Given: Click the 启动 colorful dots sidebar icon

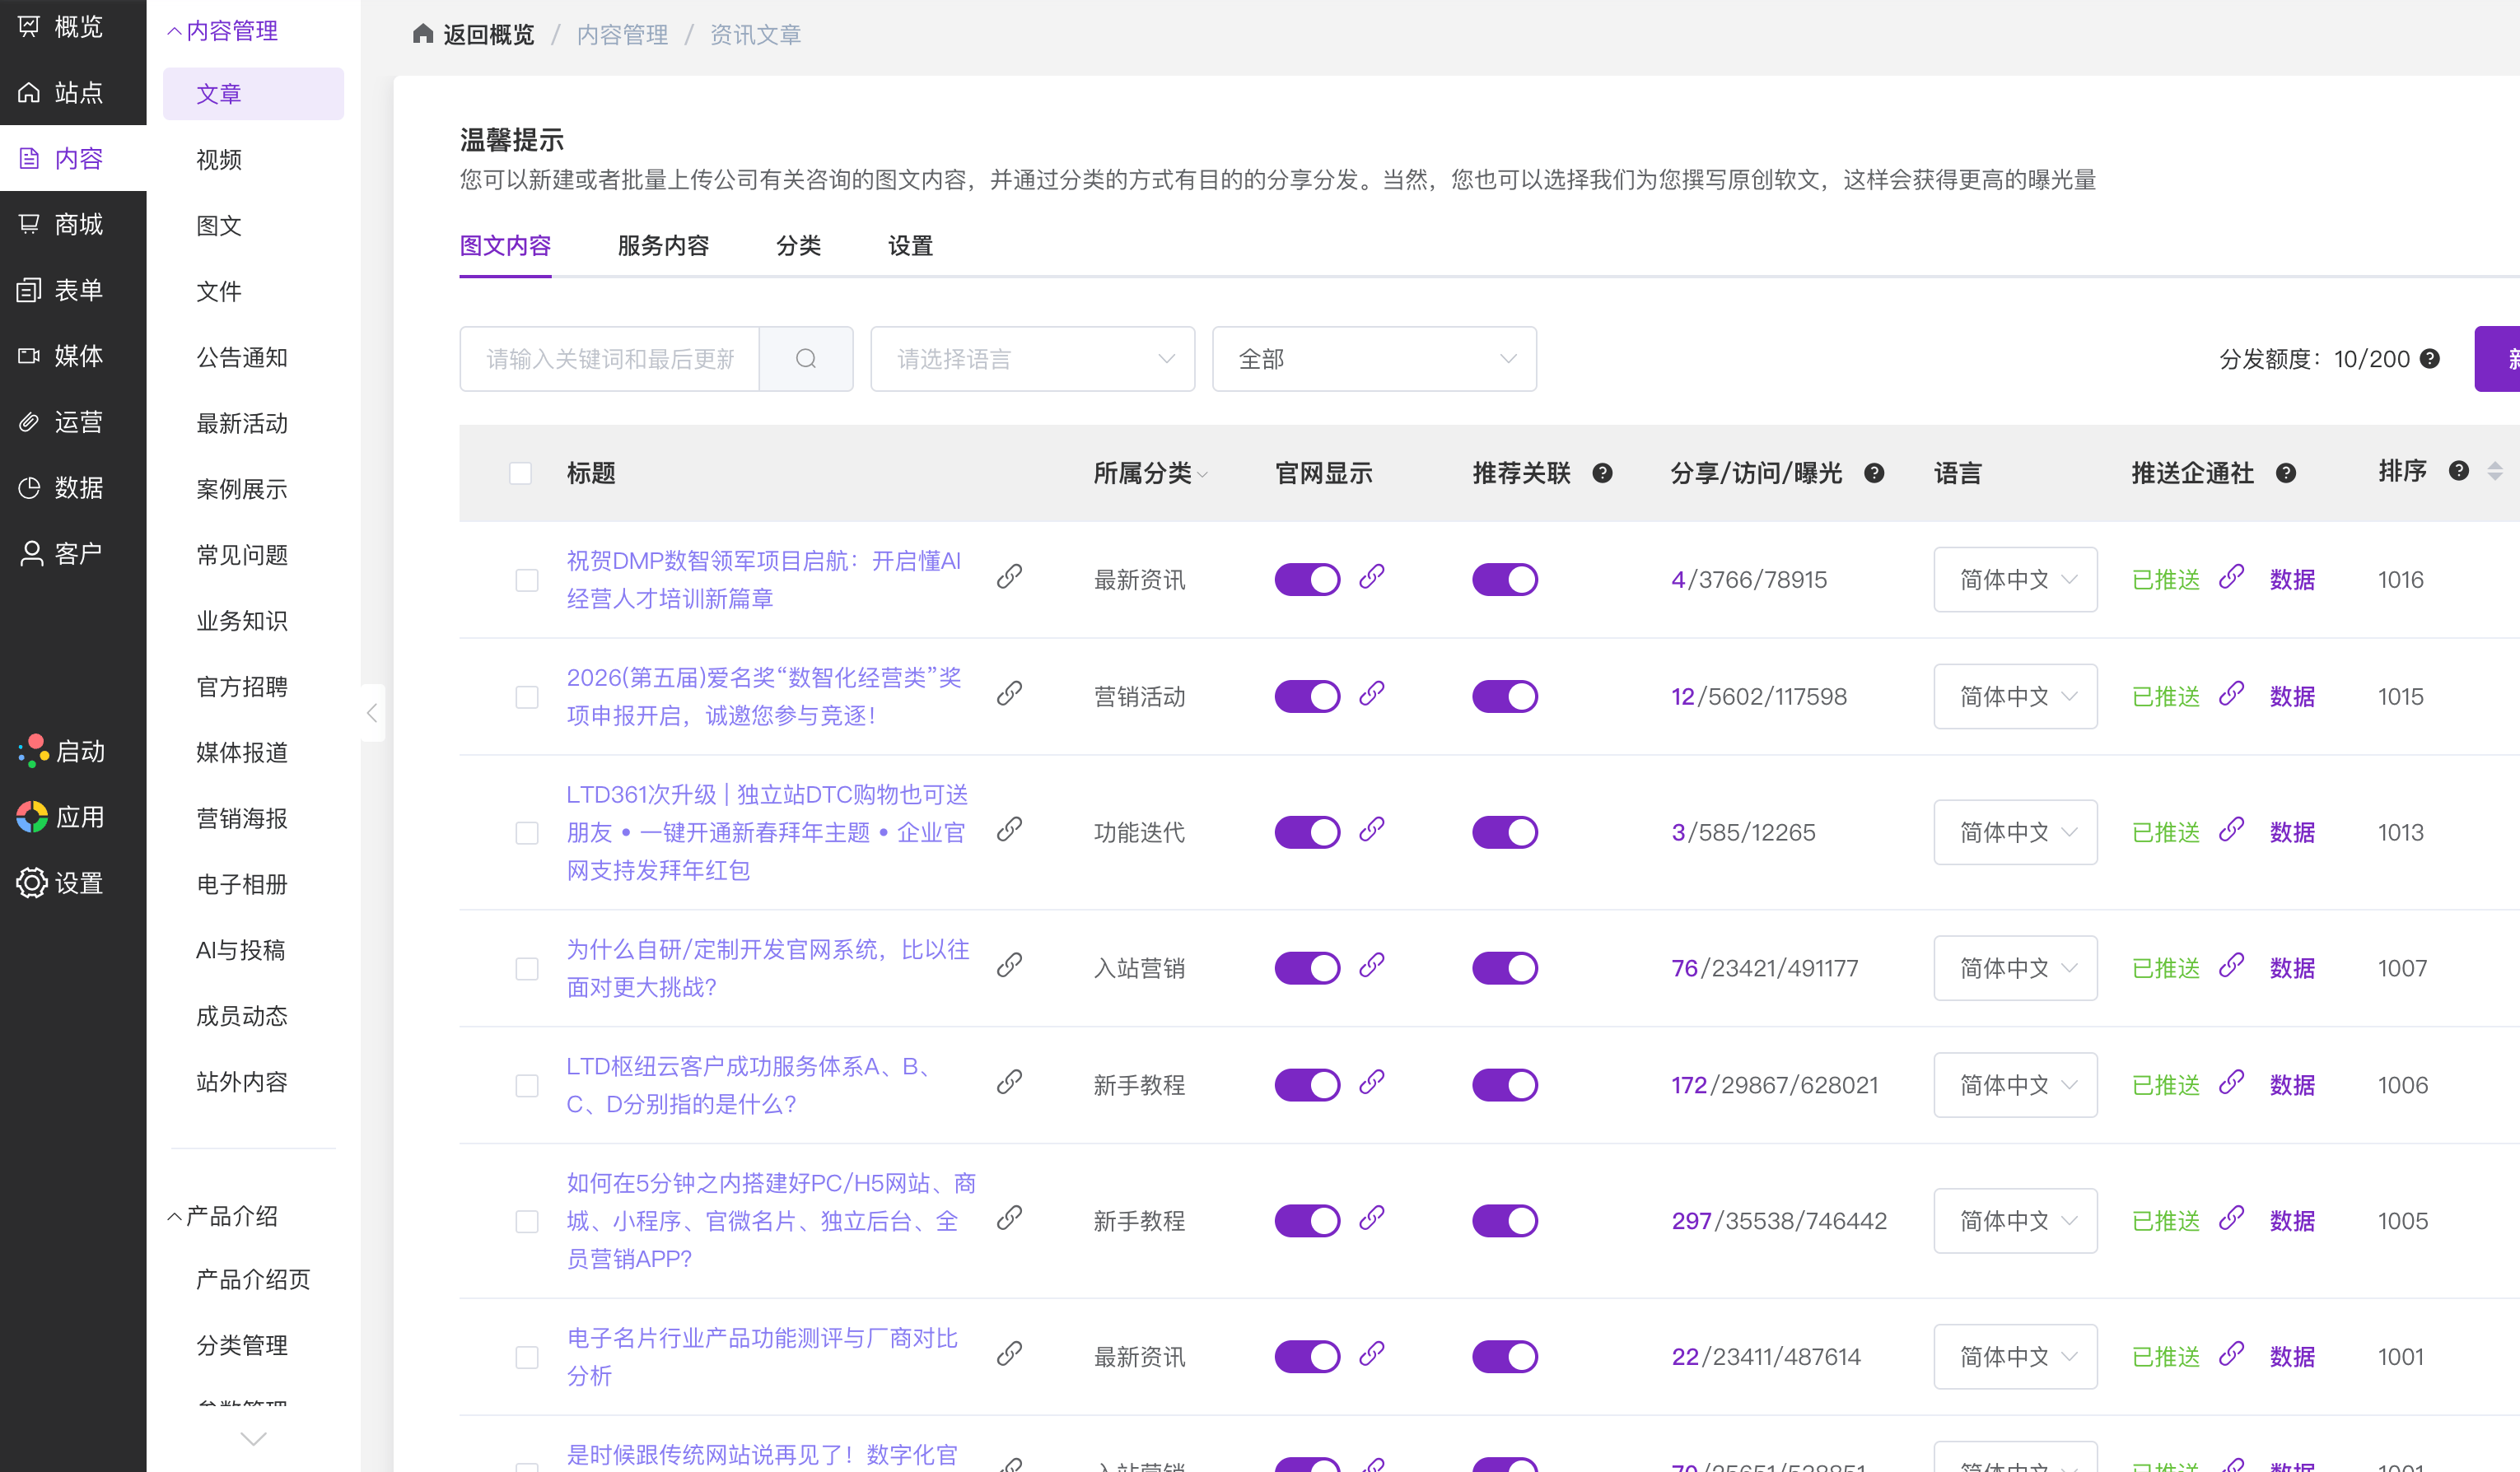Looking at the screenshot, I should 32,751.
